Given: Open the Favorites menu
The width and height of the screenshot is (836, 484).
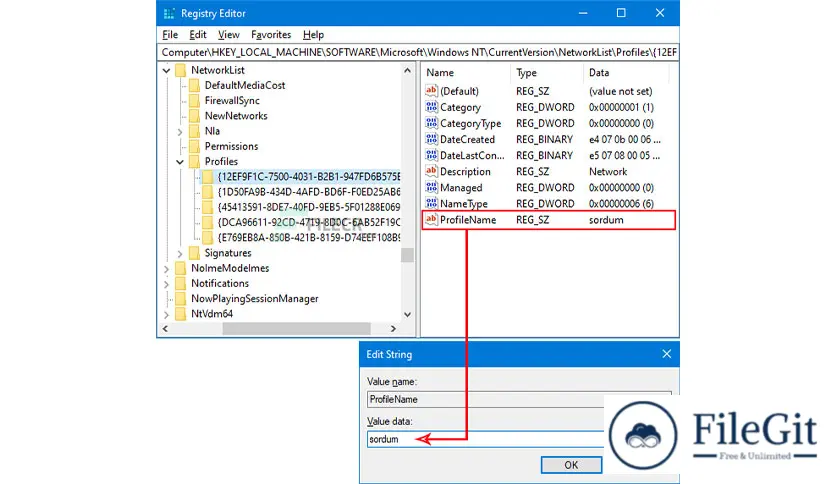Looking at the screenshot, I should (271, 35).
